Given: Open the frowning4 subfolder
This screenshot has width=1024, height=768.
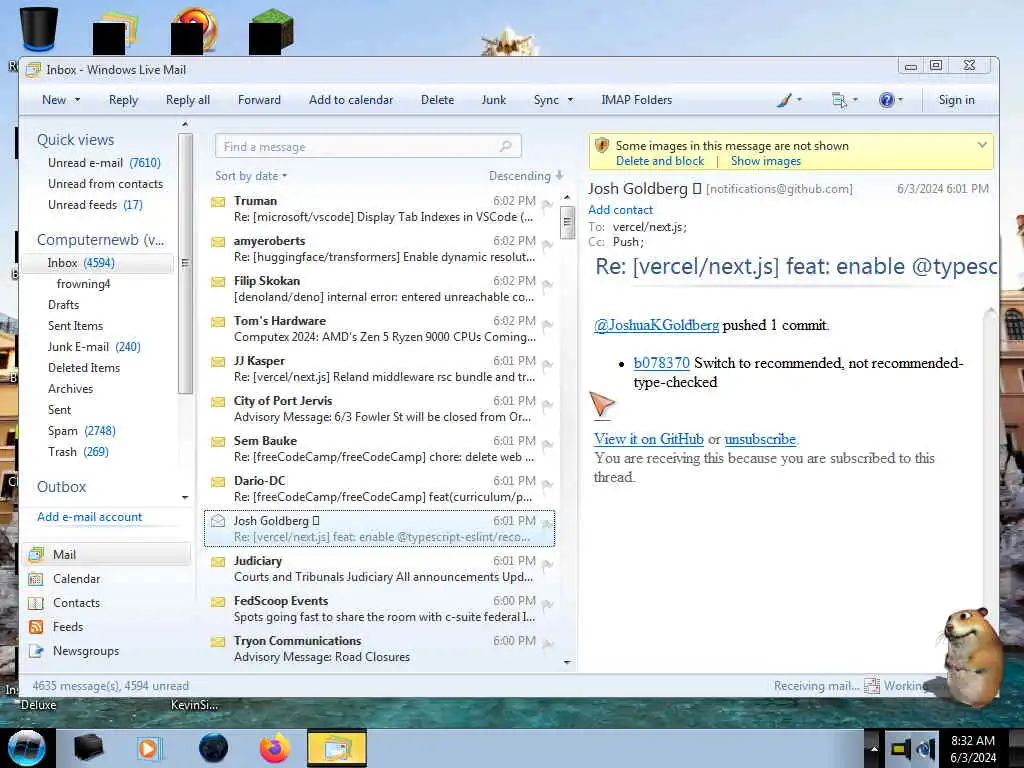Looking at the screenshot, I should [x=84, y=284].
